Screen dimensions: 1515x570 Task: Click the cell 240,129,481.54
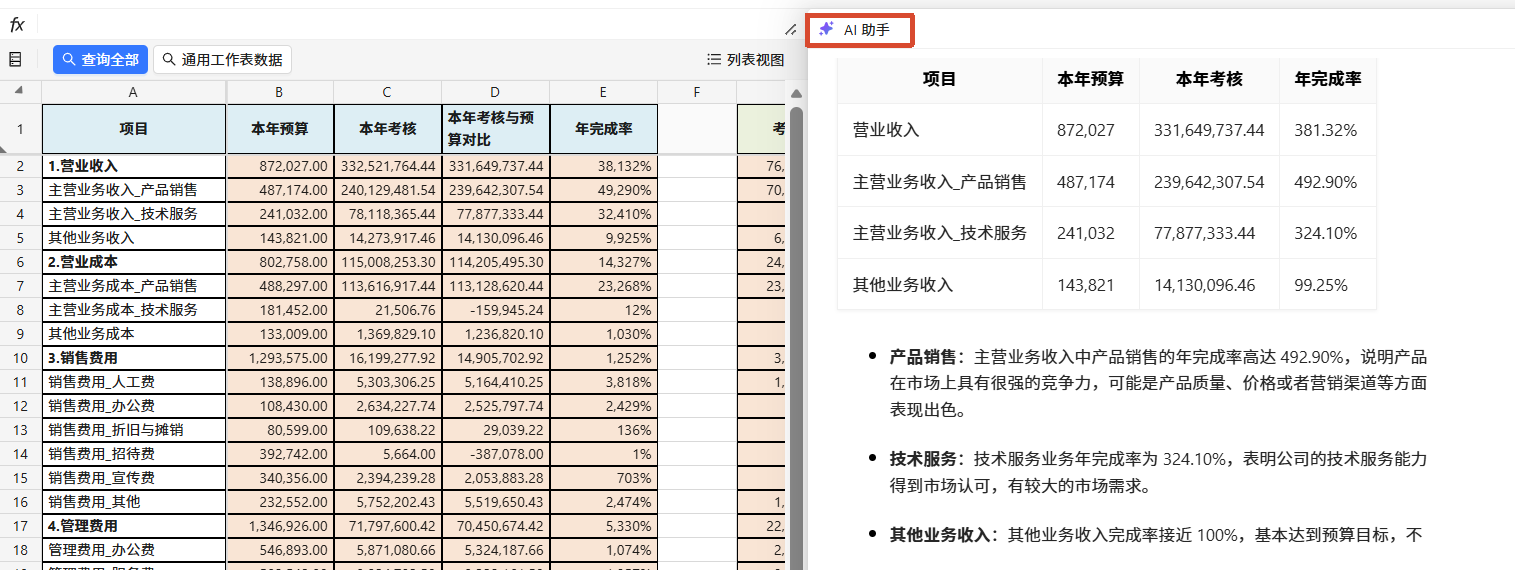point(387,190)
